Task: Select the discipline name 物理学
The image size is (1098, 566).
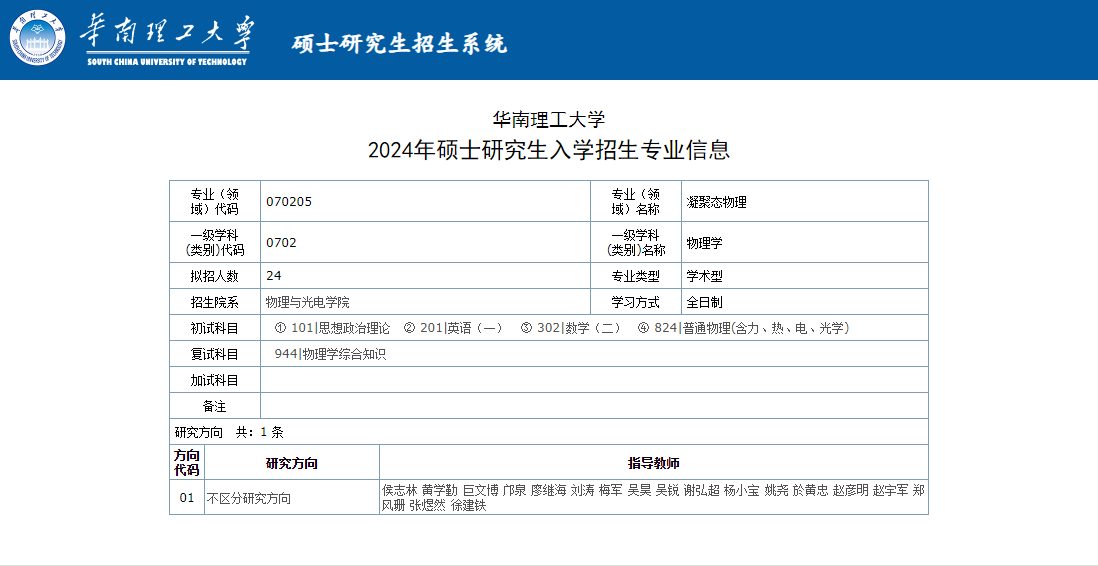Action: pos(704,243)
